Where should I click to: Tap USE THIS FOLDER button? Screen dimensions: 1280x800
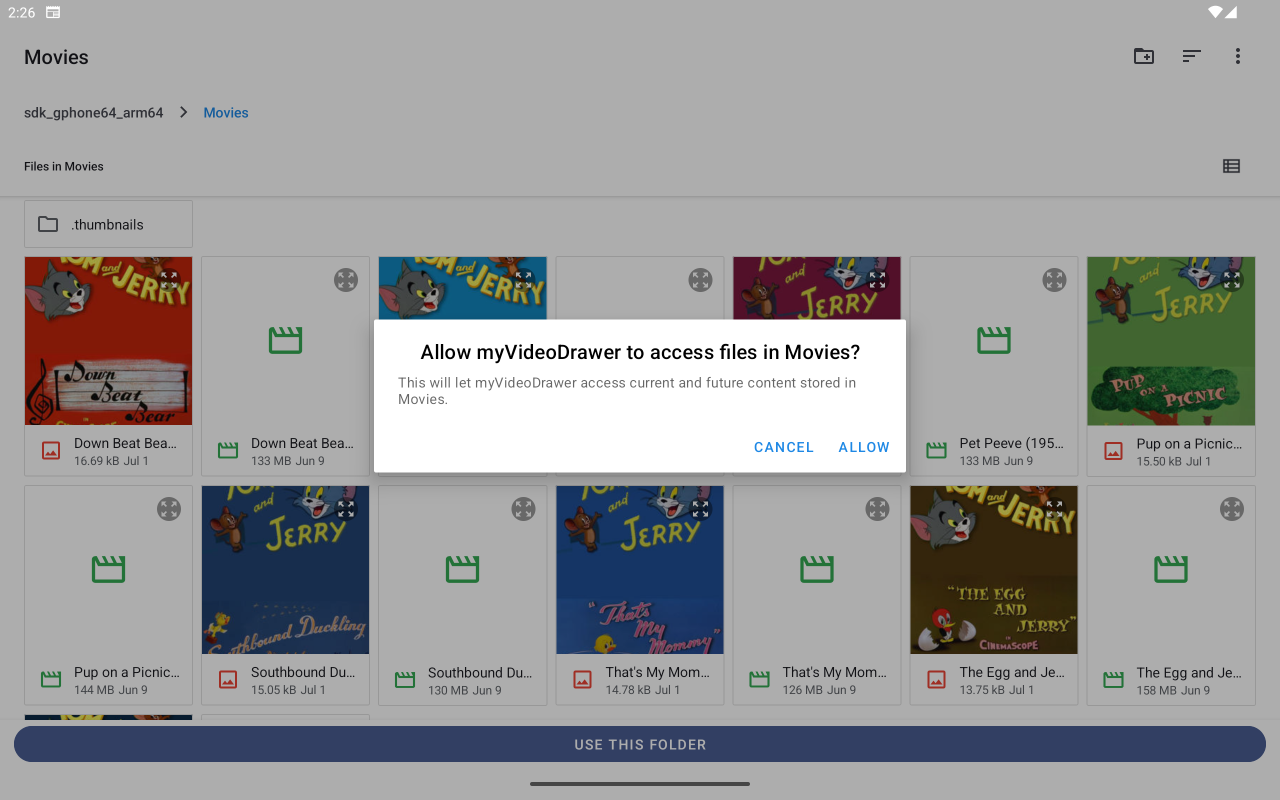(640, 744)
